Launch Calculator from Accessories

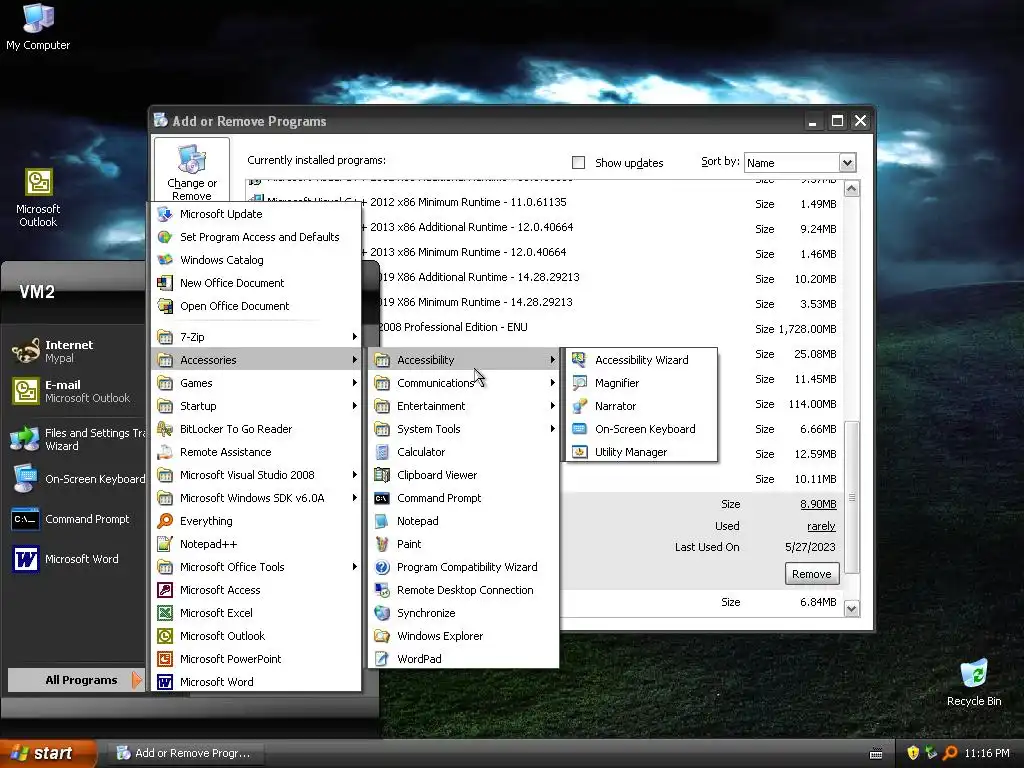click(464, 452)
